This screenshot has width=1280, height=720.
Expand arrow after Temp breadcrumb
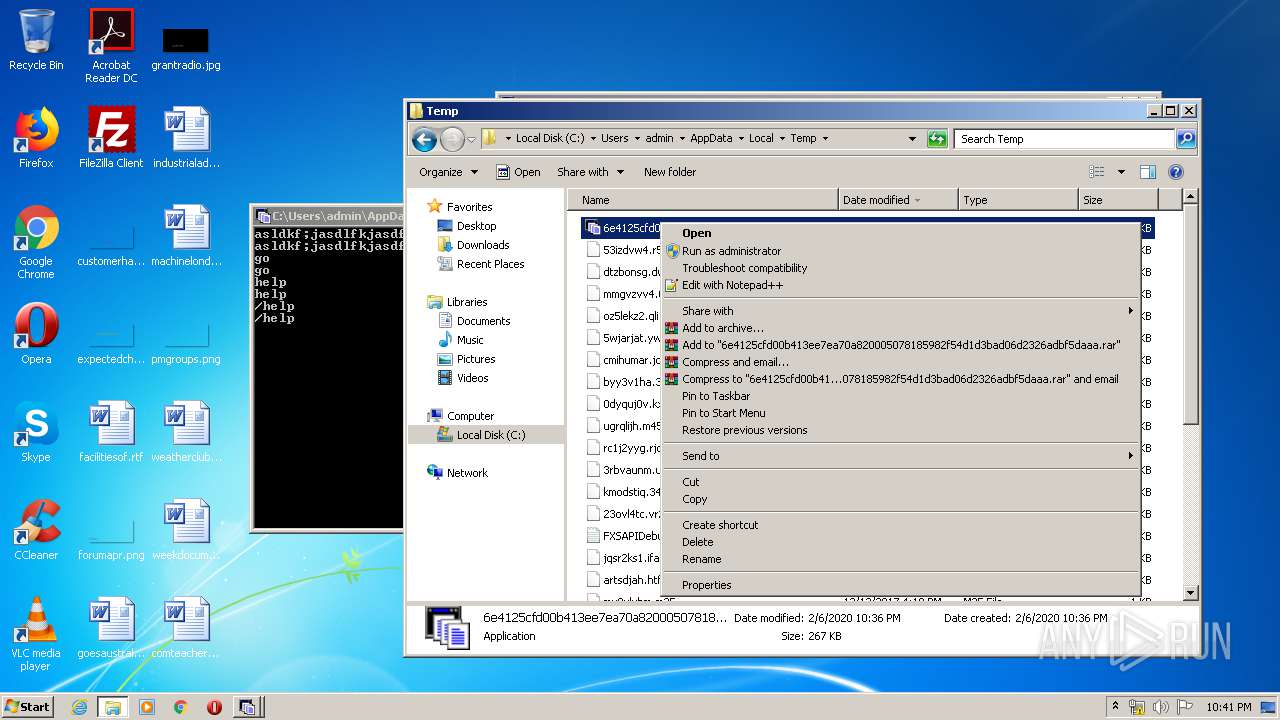pos(825,139)
